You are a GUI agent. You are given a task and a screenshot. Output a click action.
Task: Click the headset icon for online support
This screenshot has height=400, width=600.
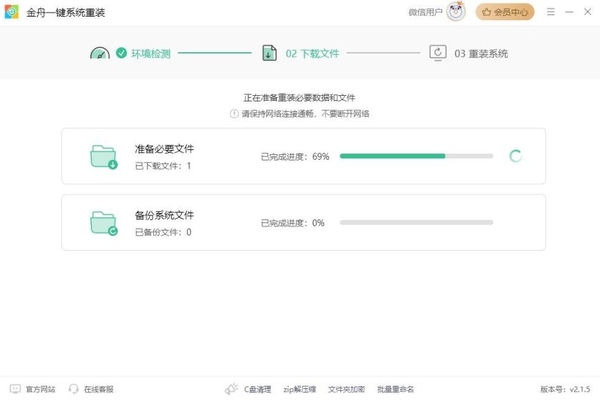pos(73,389)
